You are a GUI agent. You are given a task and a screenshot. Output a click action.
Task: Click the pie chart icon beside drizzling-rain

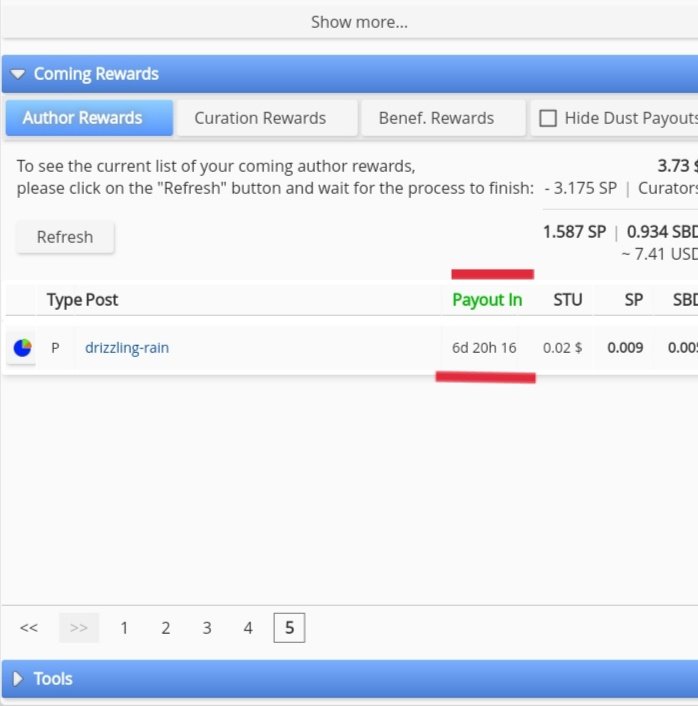(x=22, y=348)
